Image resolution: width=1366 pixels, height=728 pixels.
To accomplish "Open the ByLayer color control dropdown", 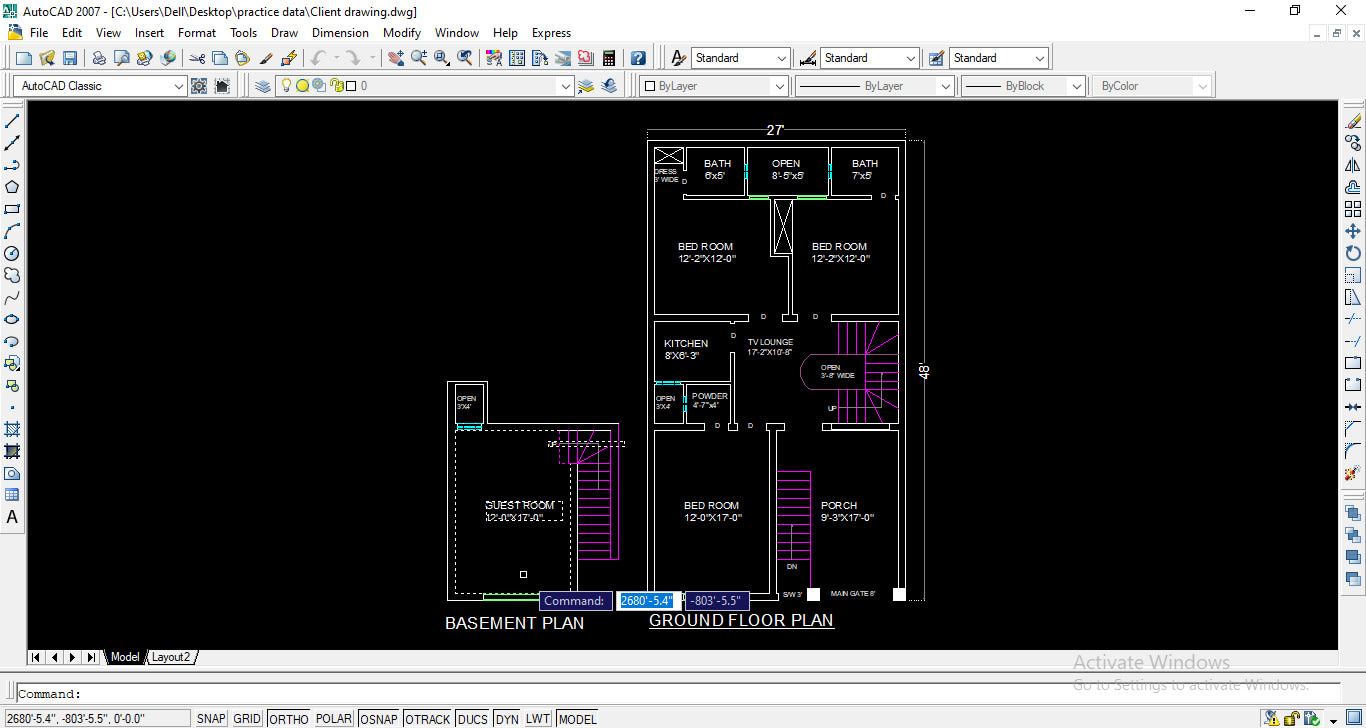I will 779,86.
